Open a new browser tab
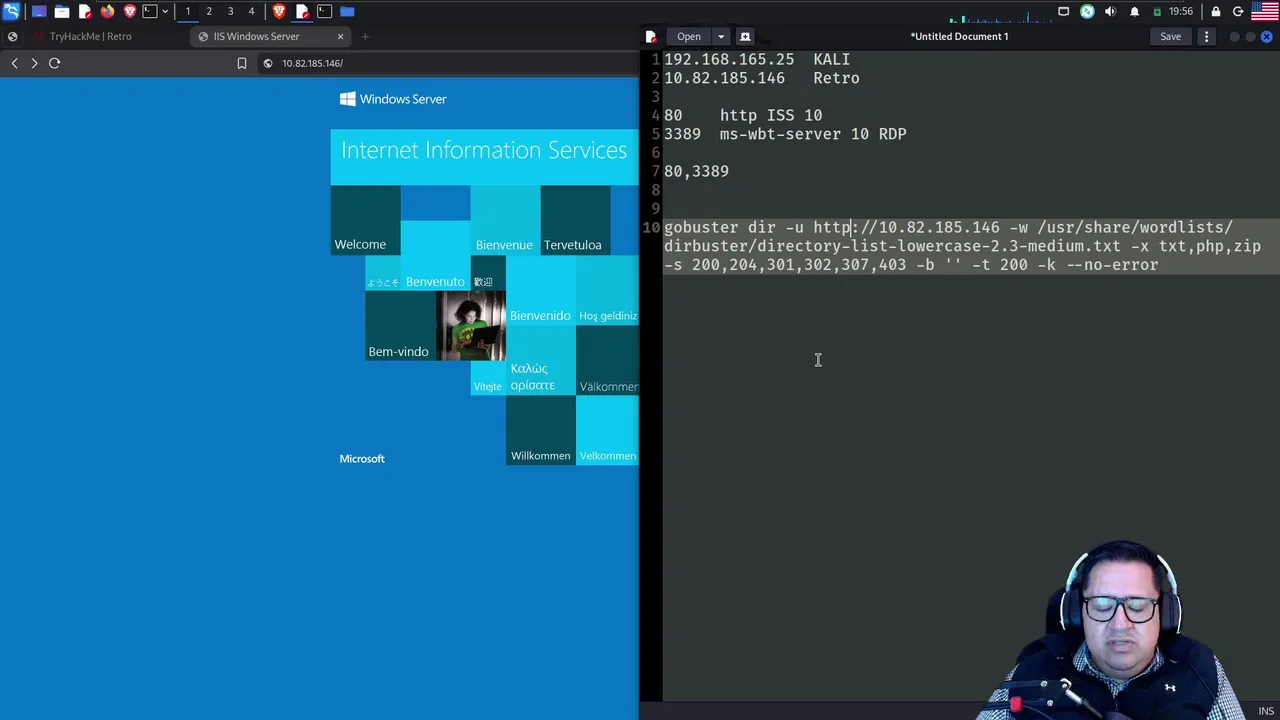This screenshot has height=720, width=1280. tap(365, 36)
